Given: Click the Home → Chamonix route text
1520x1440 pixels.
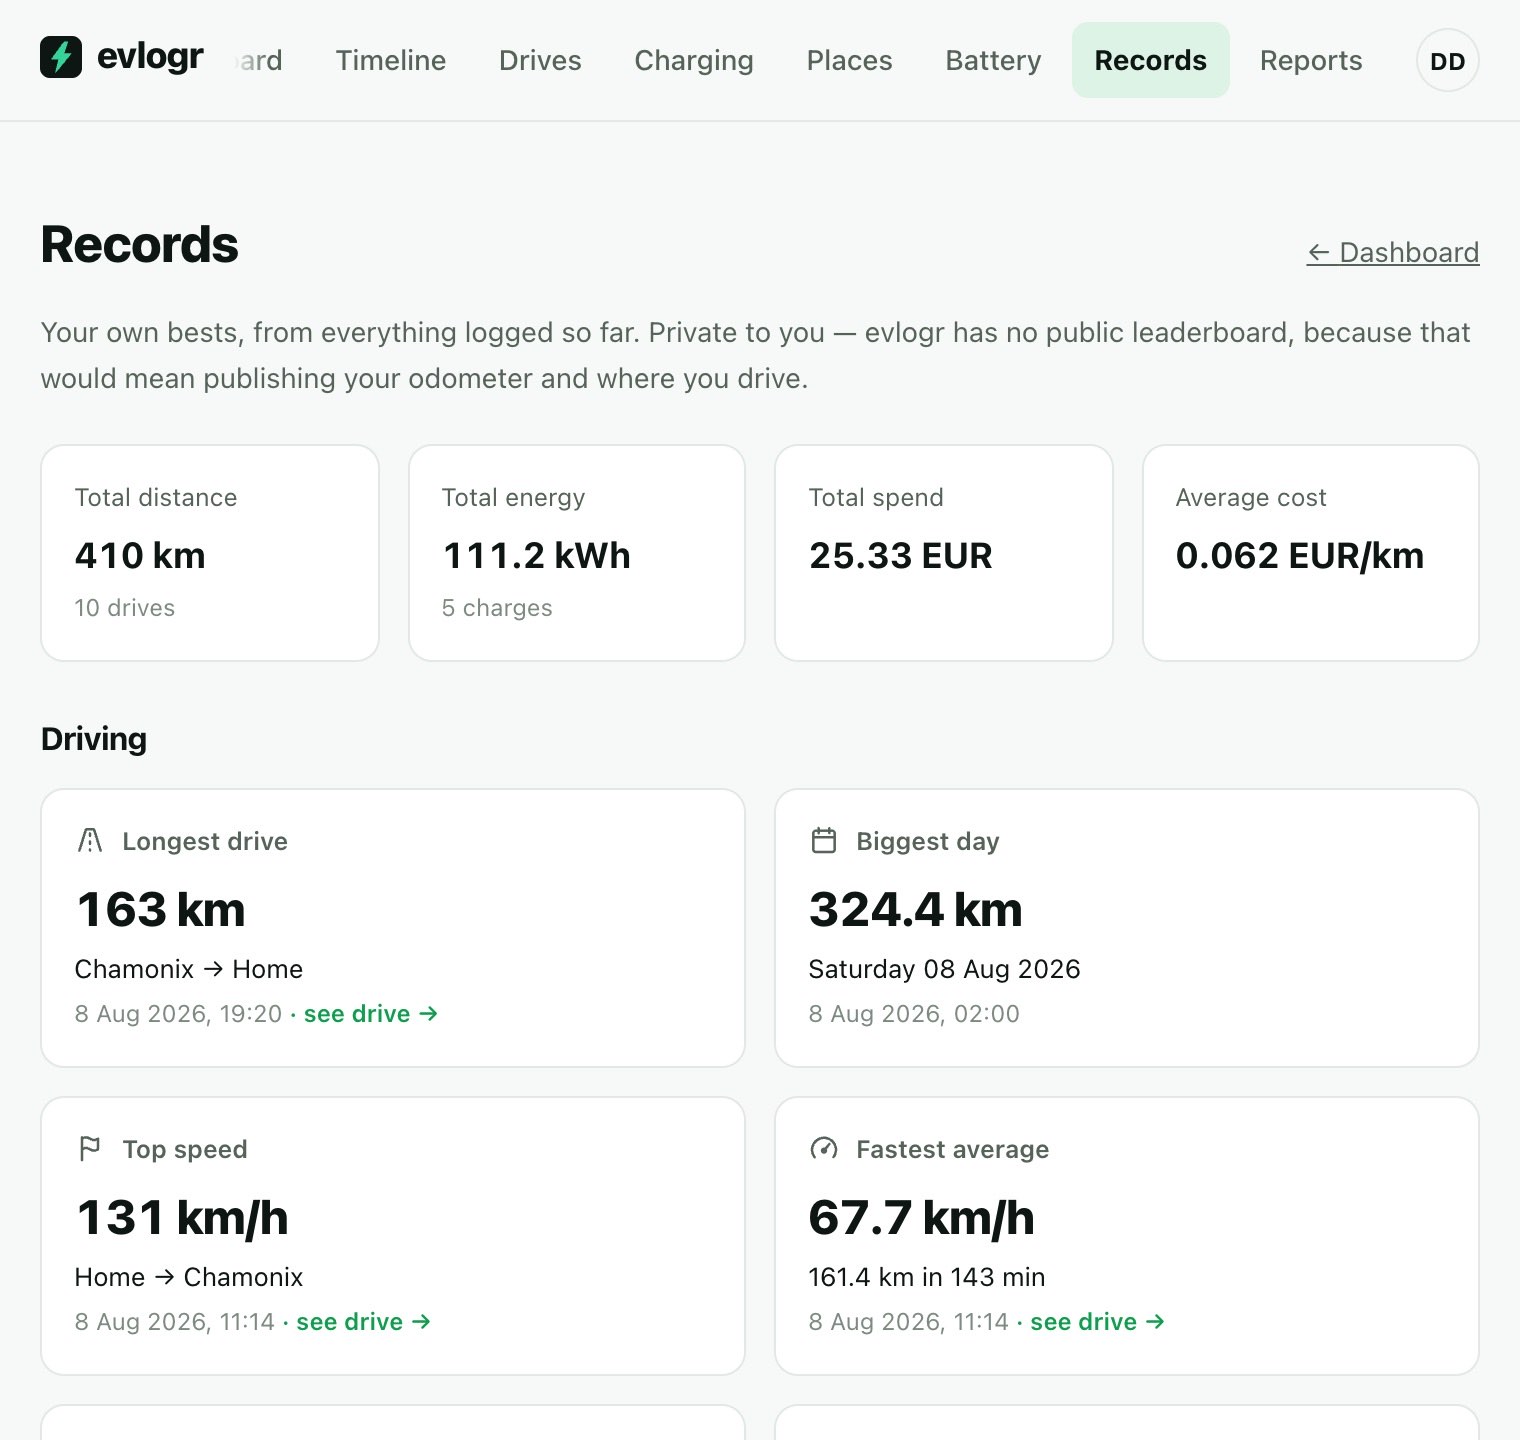Looking at the screenshot, I should [x=189, y=1276].
